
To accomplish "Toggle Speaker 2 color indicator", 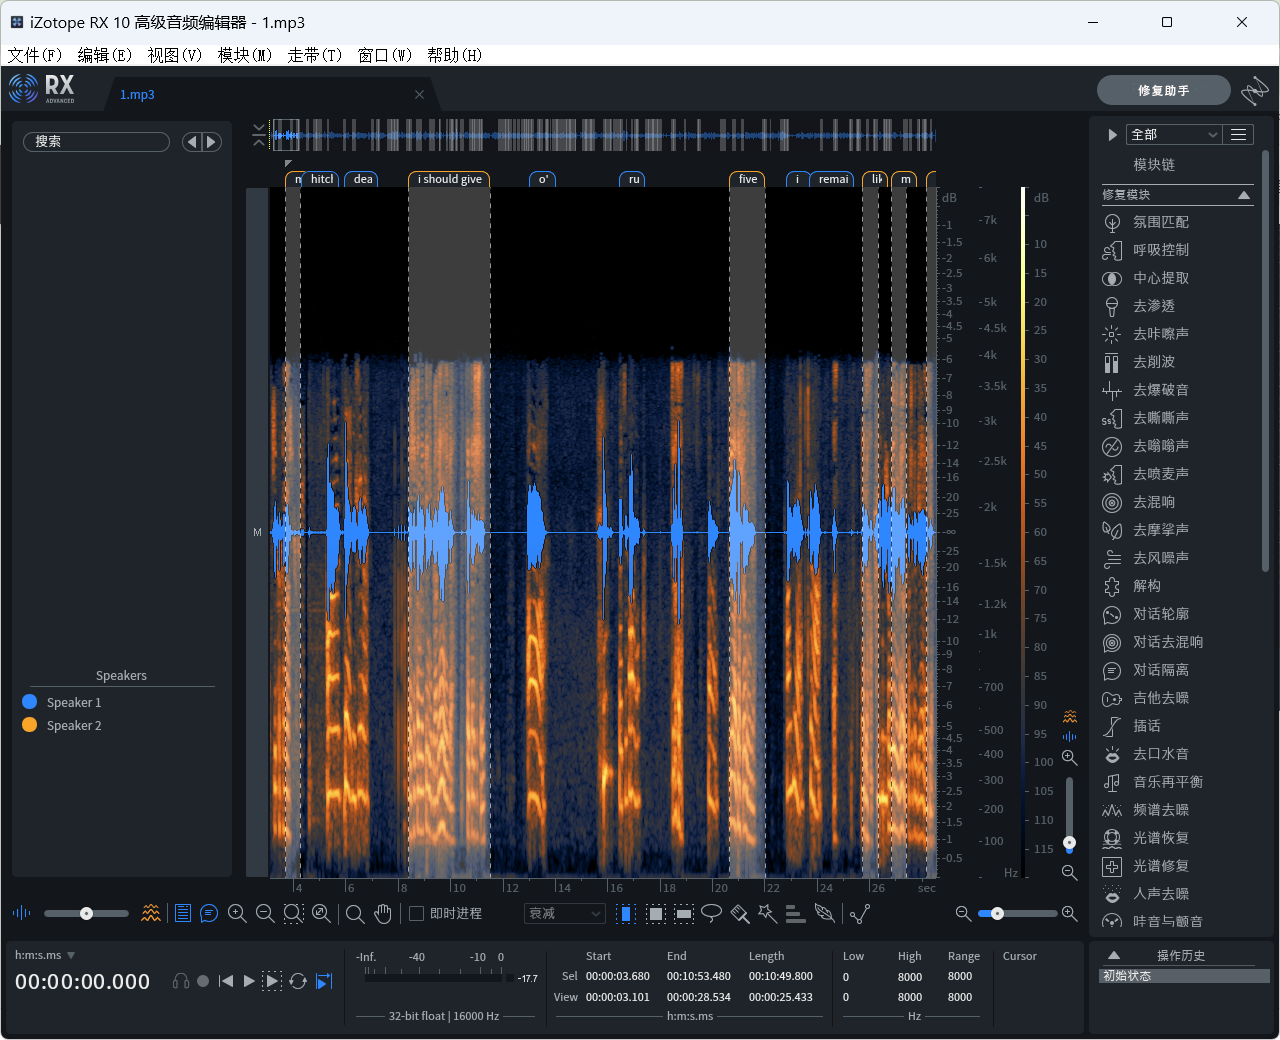I will tap(29, 725).
